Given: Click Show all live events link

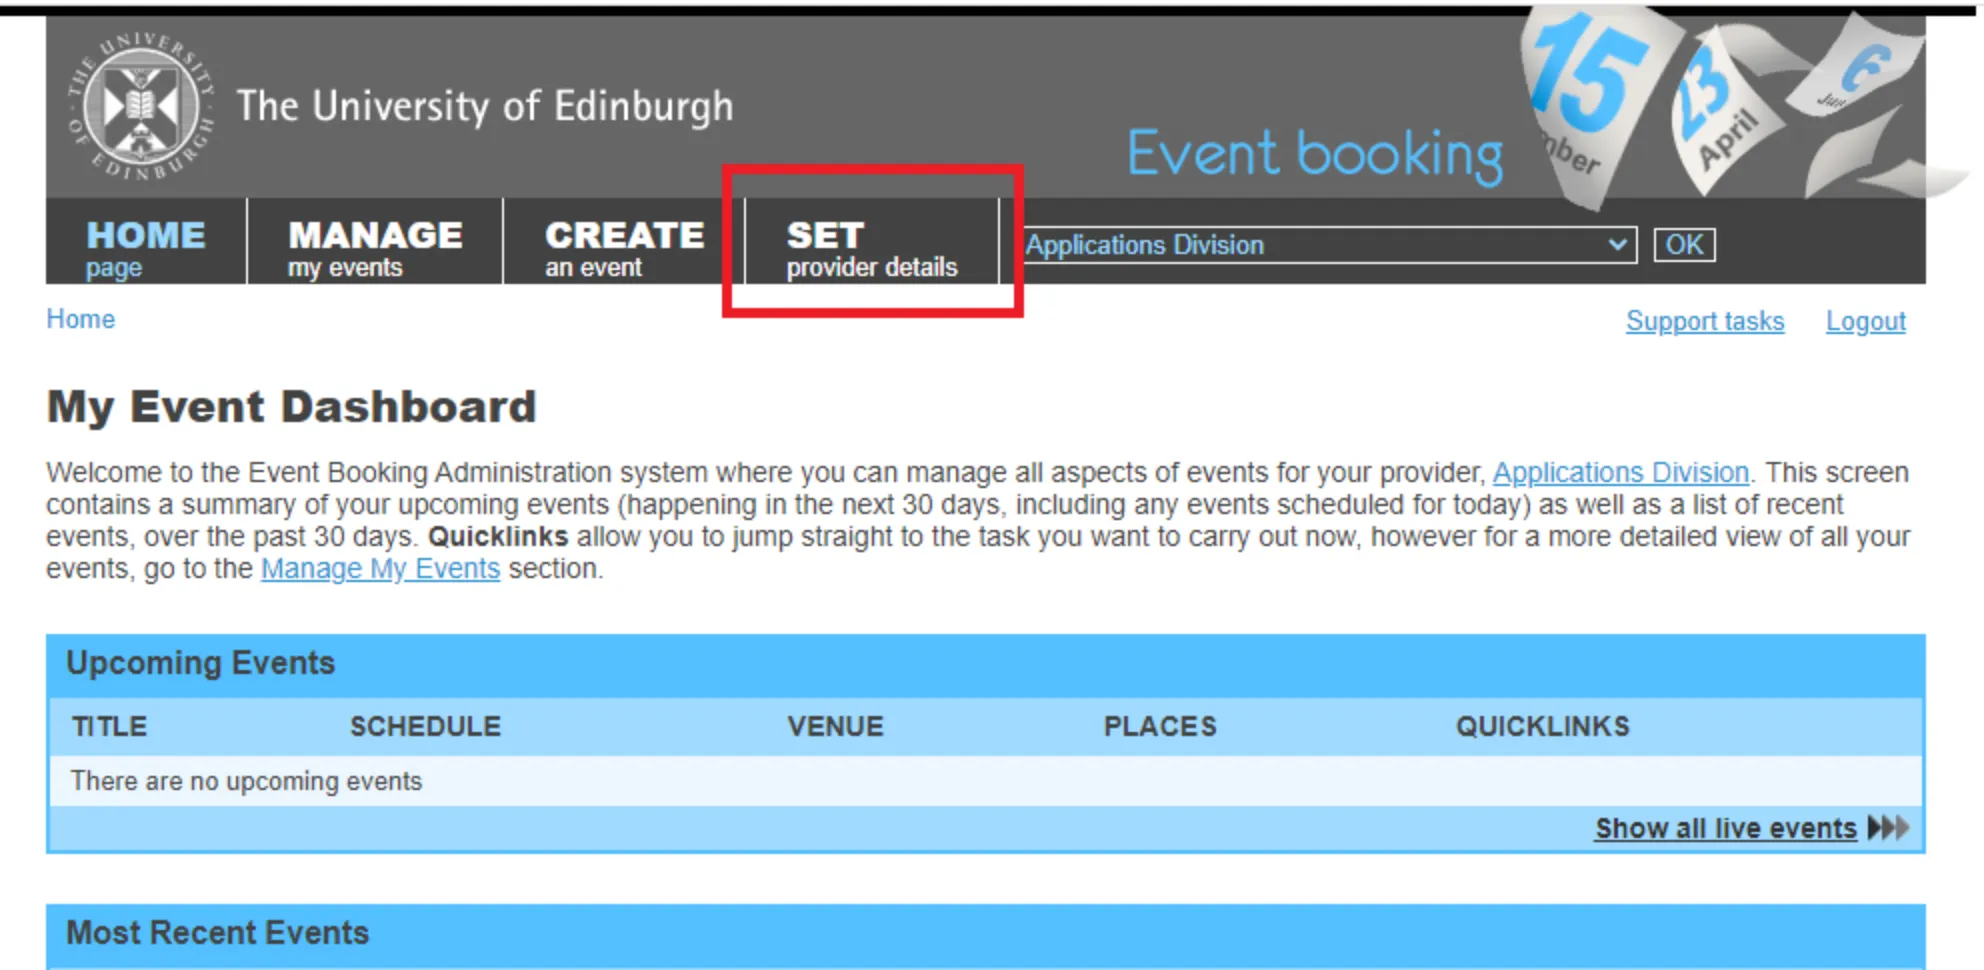Looking at the screenshot, I should [1725, 828].
